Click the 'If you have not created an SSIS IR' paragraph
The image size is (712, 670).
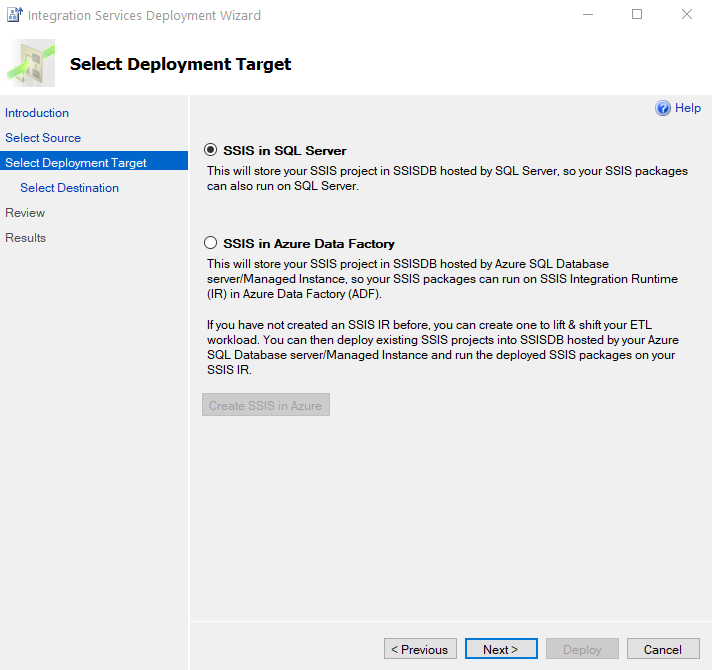pyautogui.click(x=443, y=347)
